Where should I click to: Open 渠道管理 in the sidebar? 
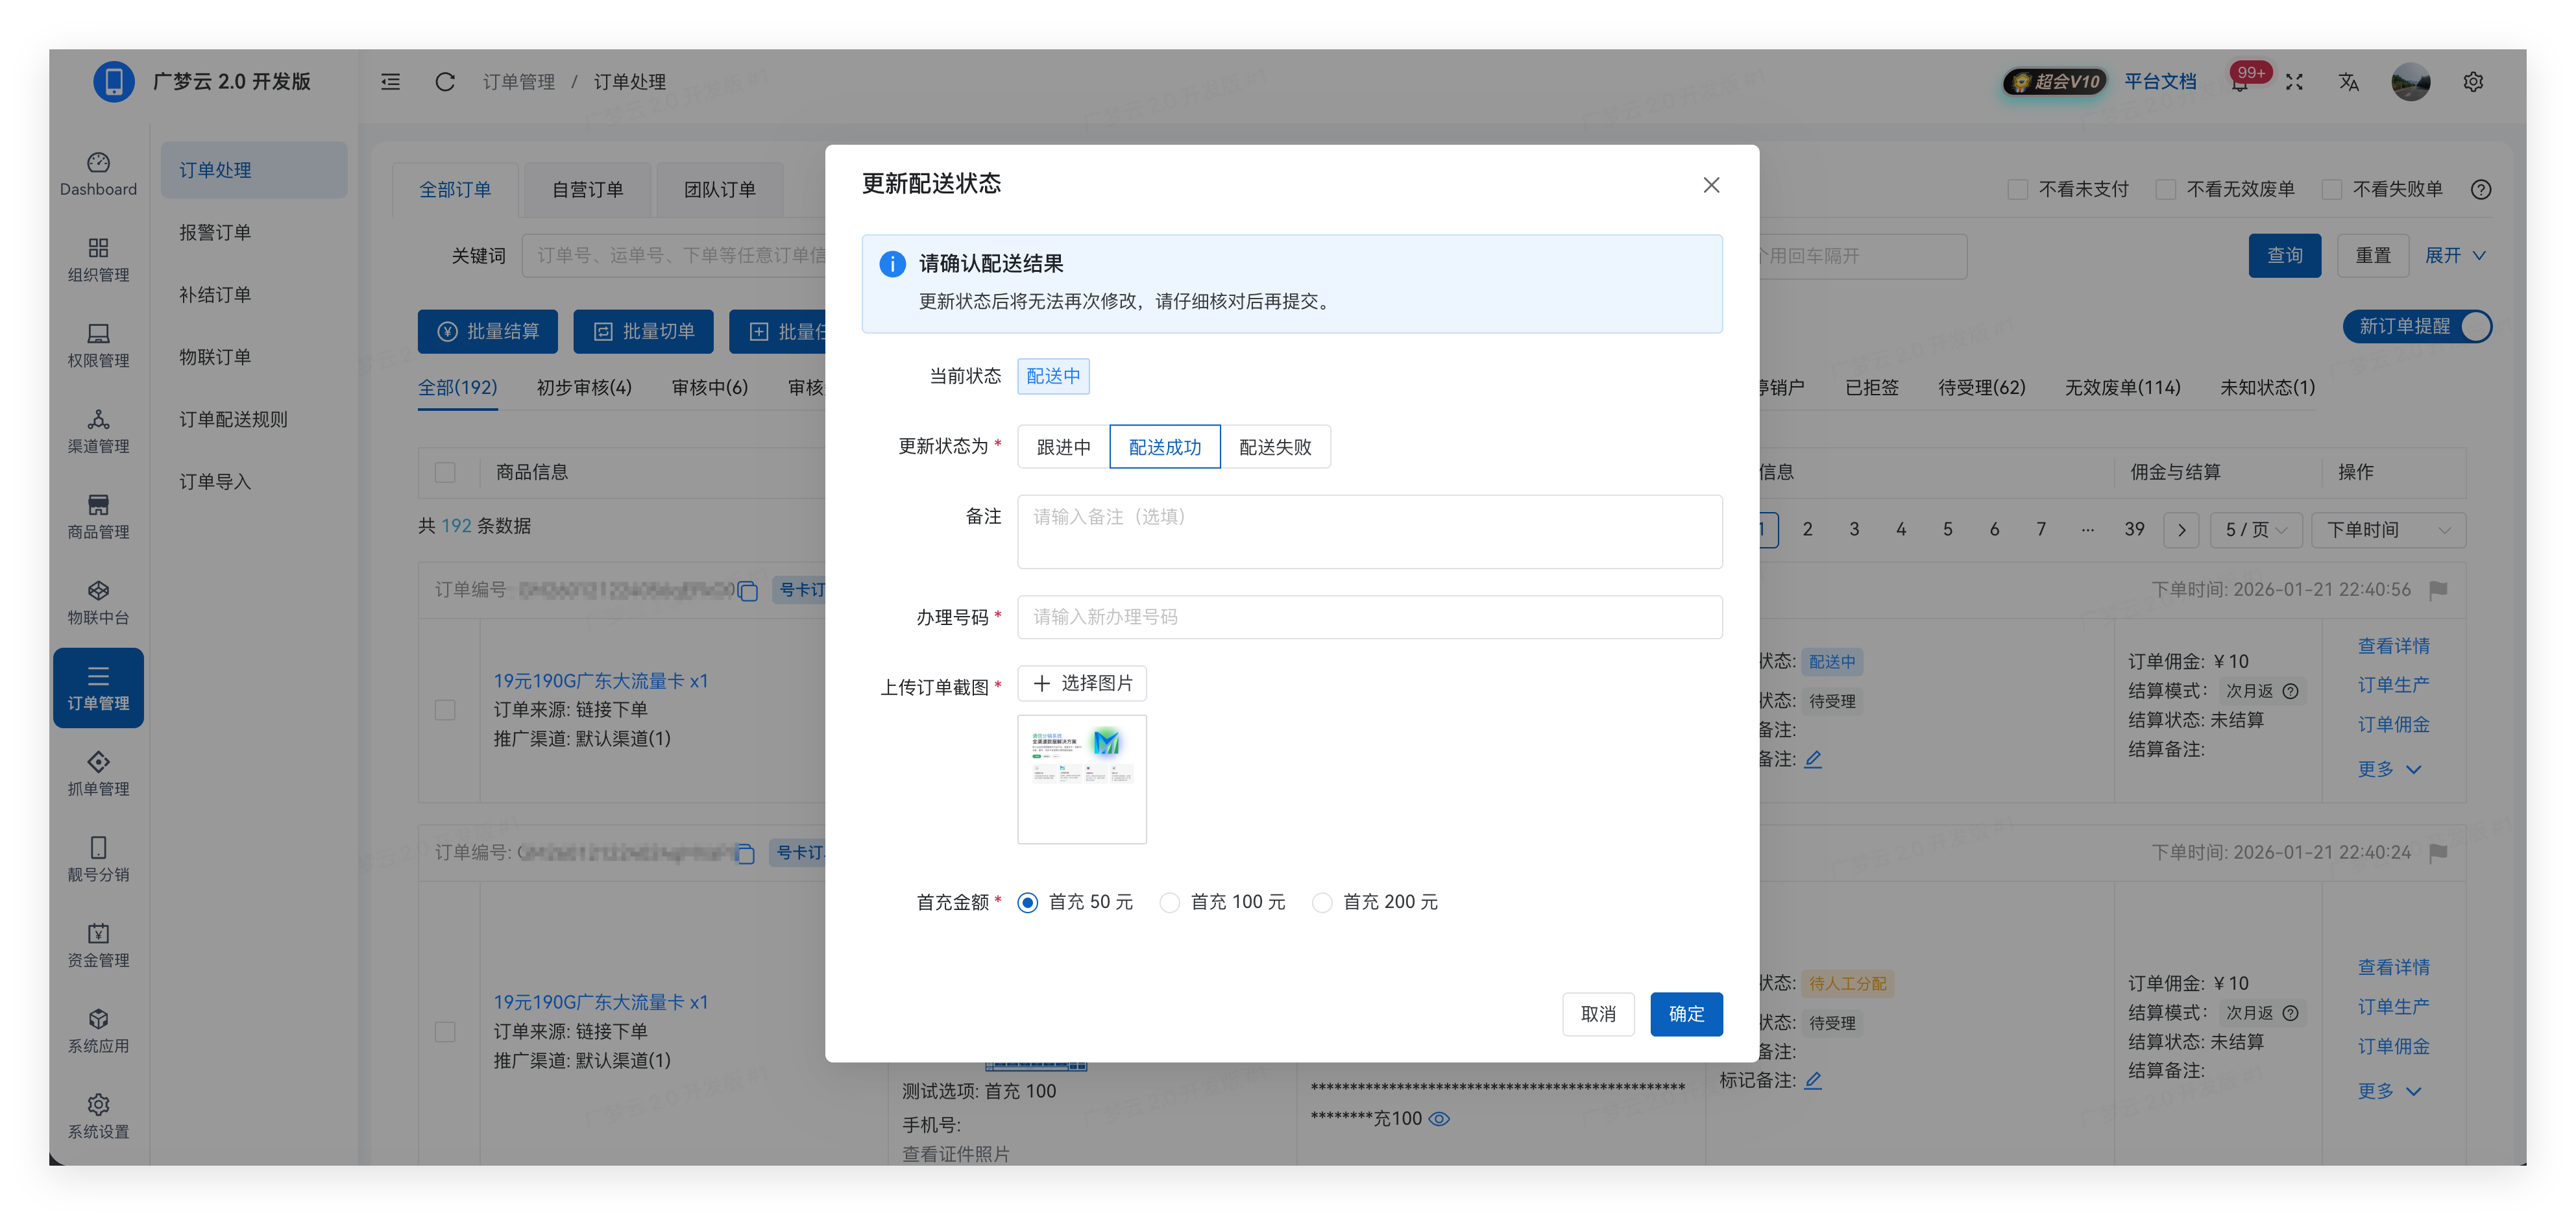coord(97,431)
